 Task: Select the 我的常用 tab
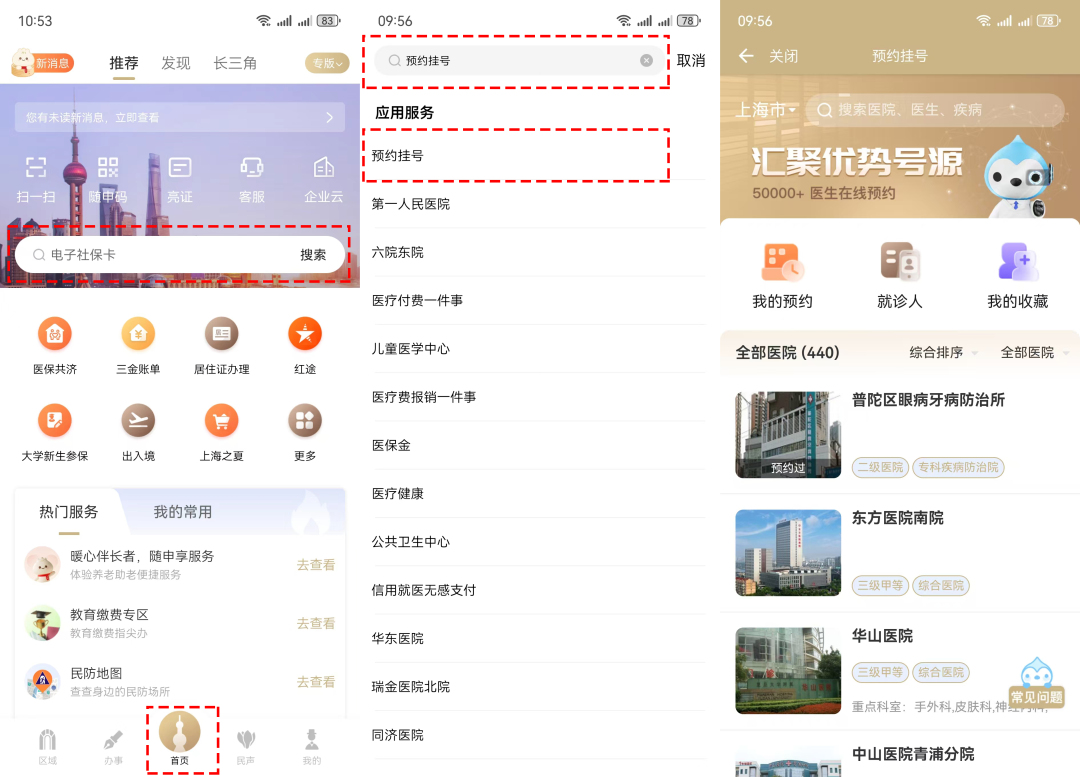coord(183,512)
